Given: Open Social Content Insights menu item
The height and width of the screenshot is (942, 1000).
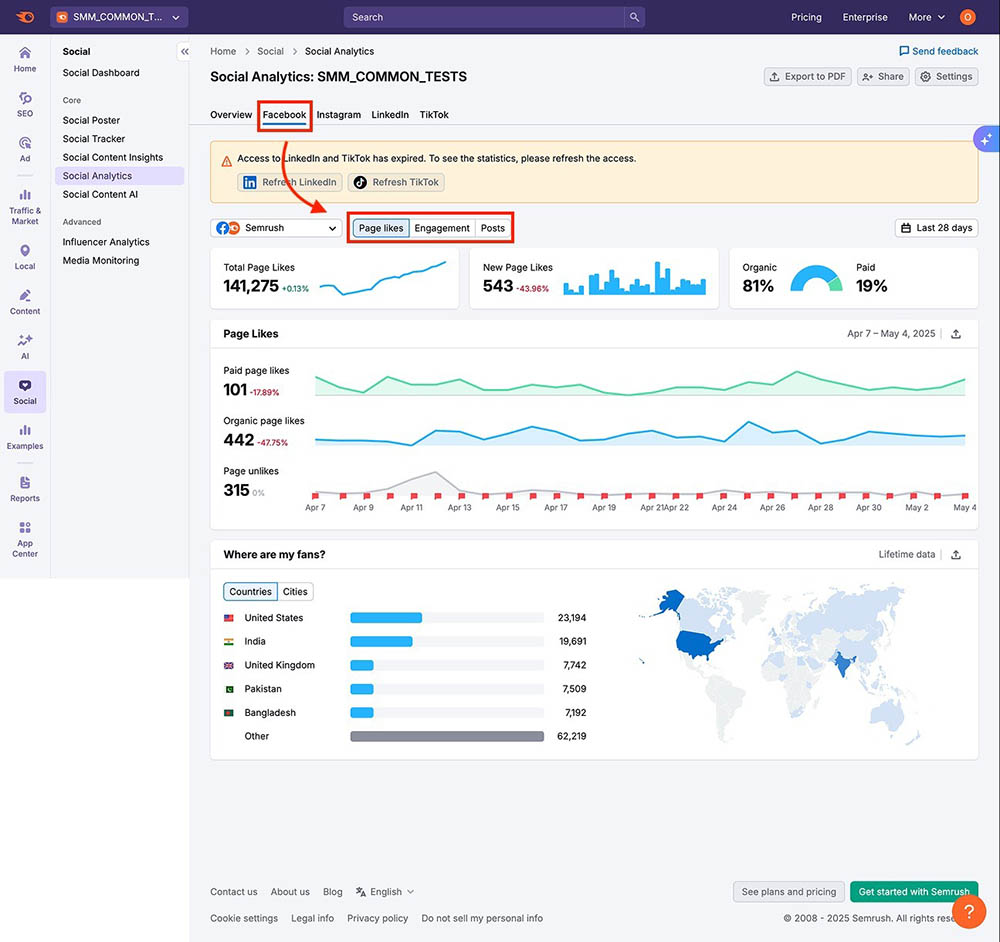Looking at the screenshot, I should (112, 157).
